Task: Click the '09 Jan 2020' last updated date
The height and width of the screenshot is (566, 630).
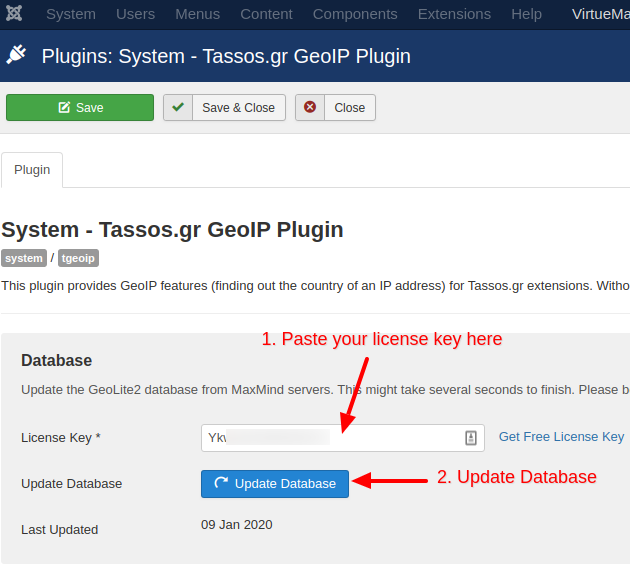Action: pyautogui.click(x=237, y=525)
